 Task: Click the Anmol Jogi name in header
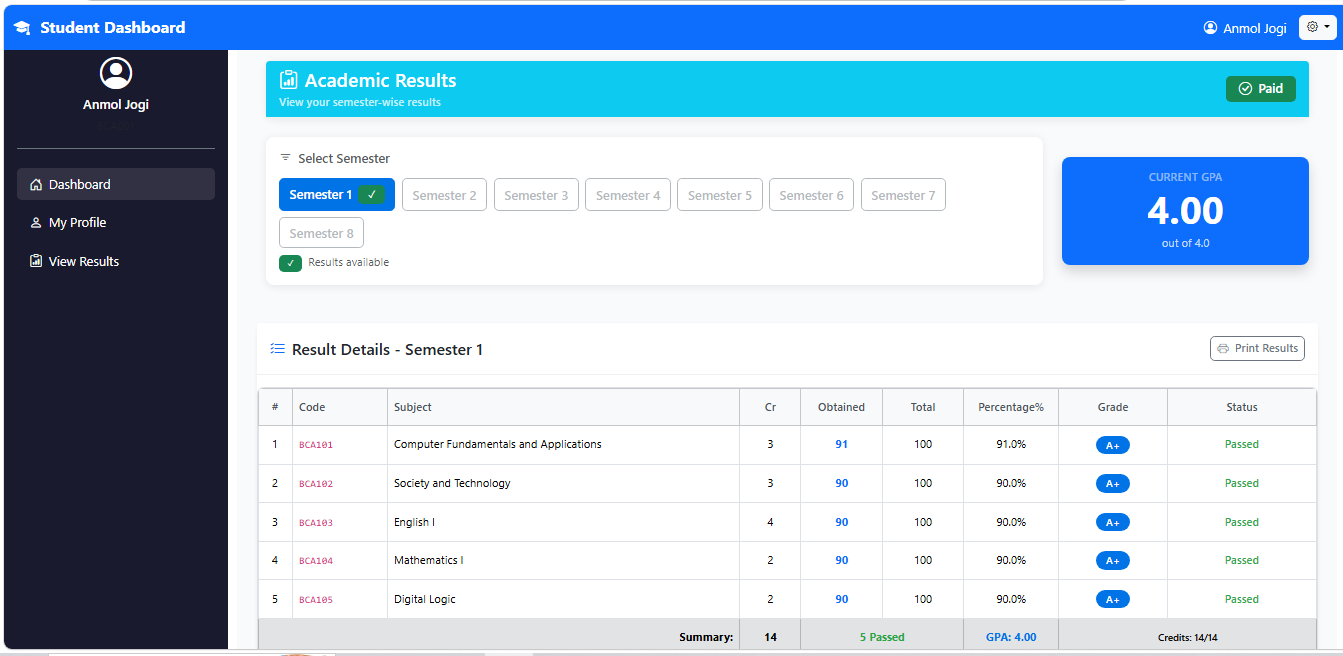coord(1255,28)
